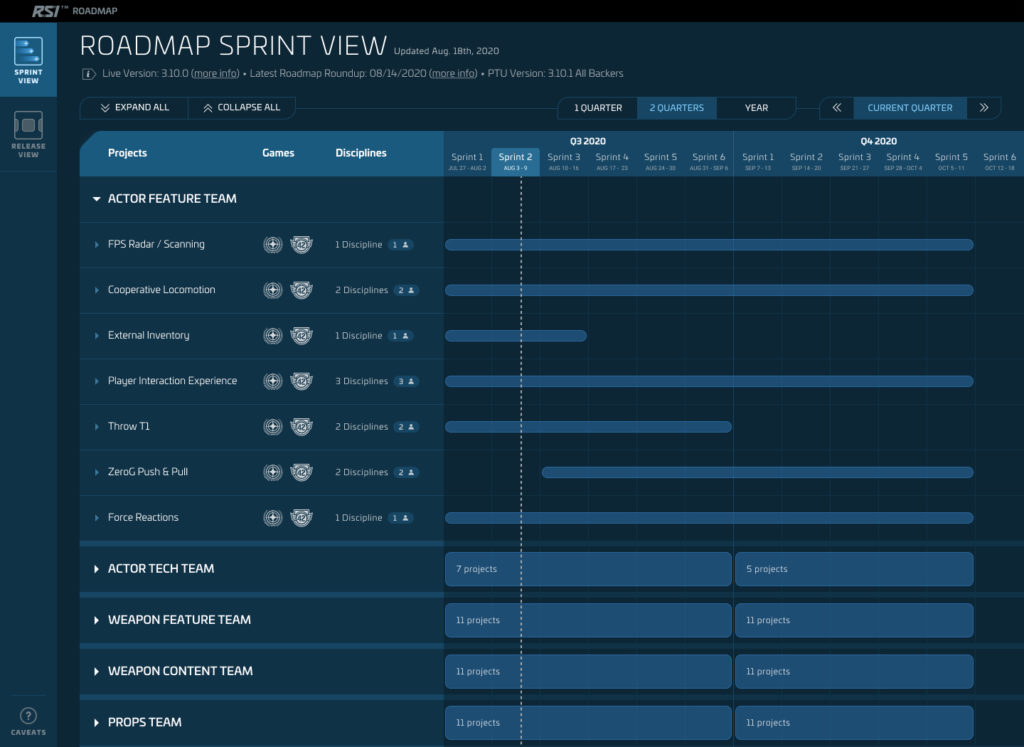Click the Q4 2020 quarter label
Screen dimensions: 1024x747
878,141
